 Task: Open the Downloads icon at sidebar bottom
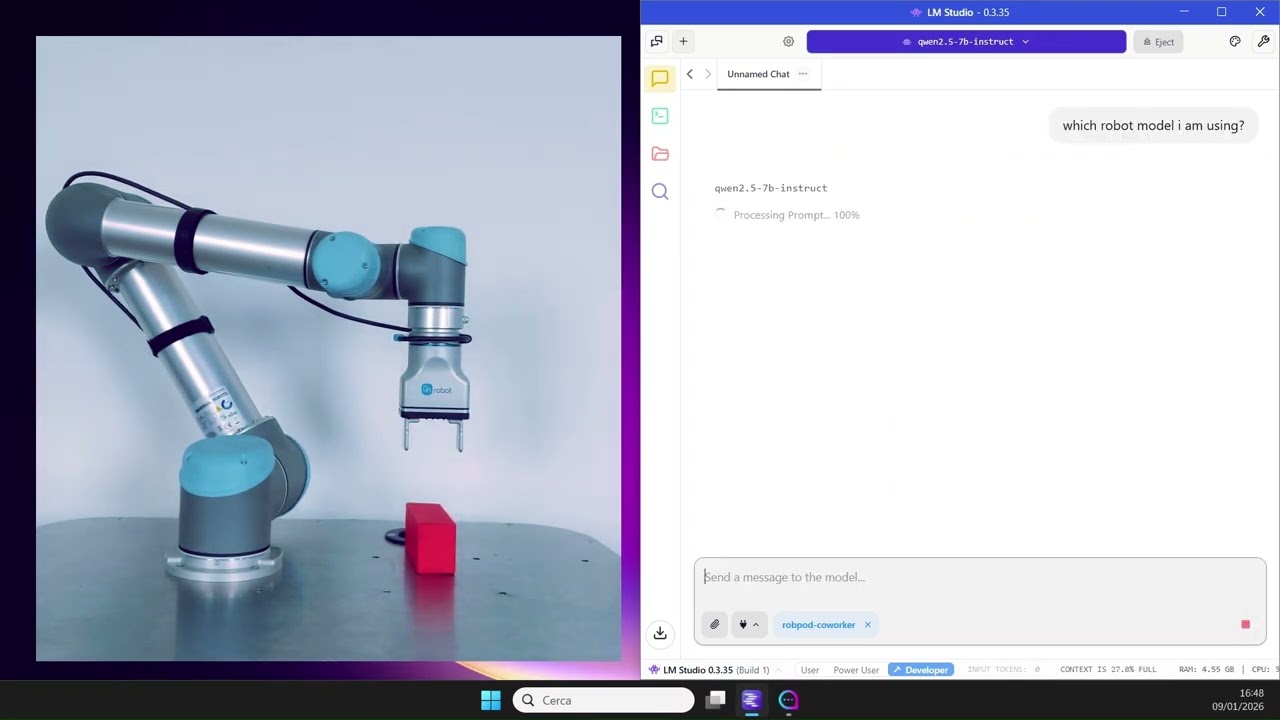pos(660,633)
